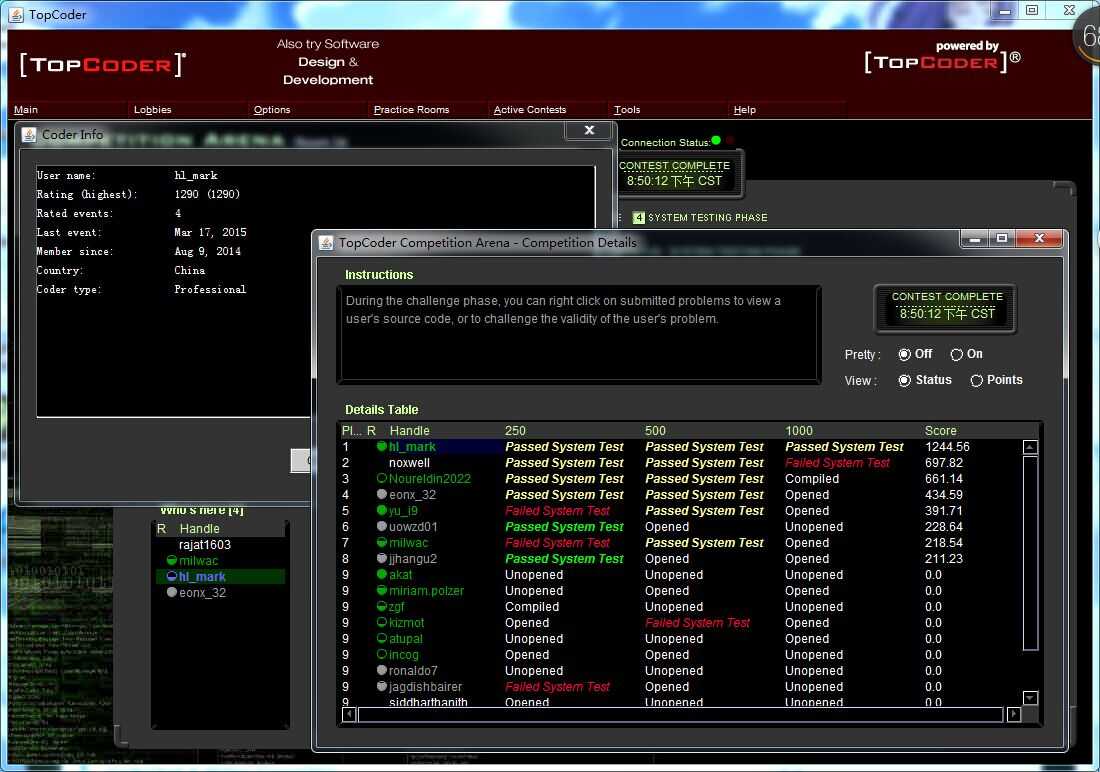Click the system testing phase number icon
The image size is (1100, 772).
[x=638, y=218]
